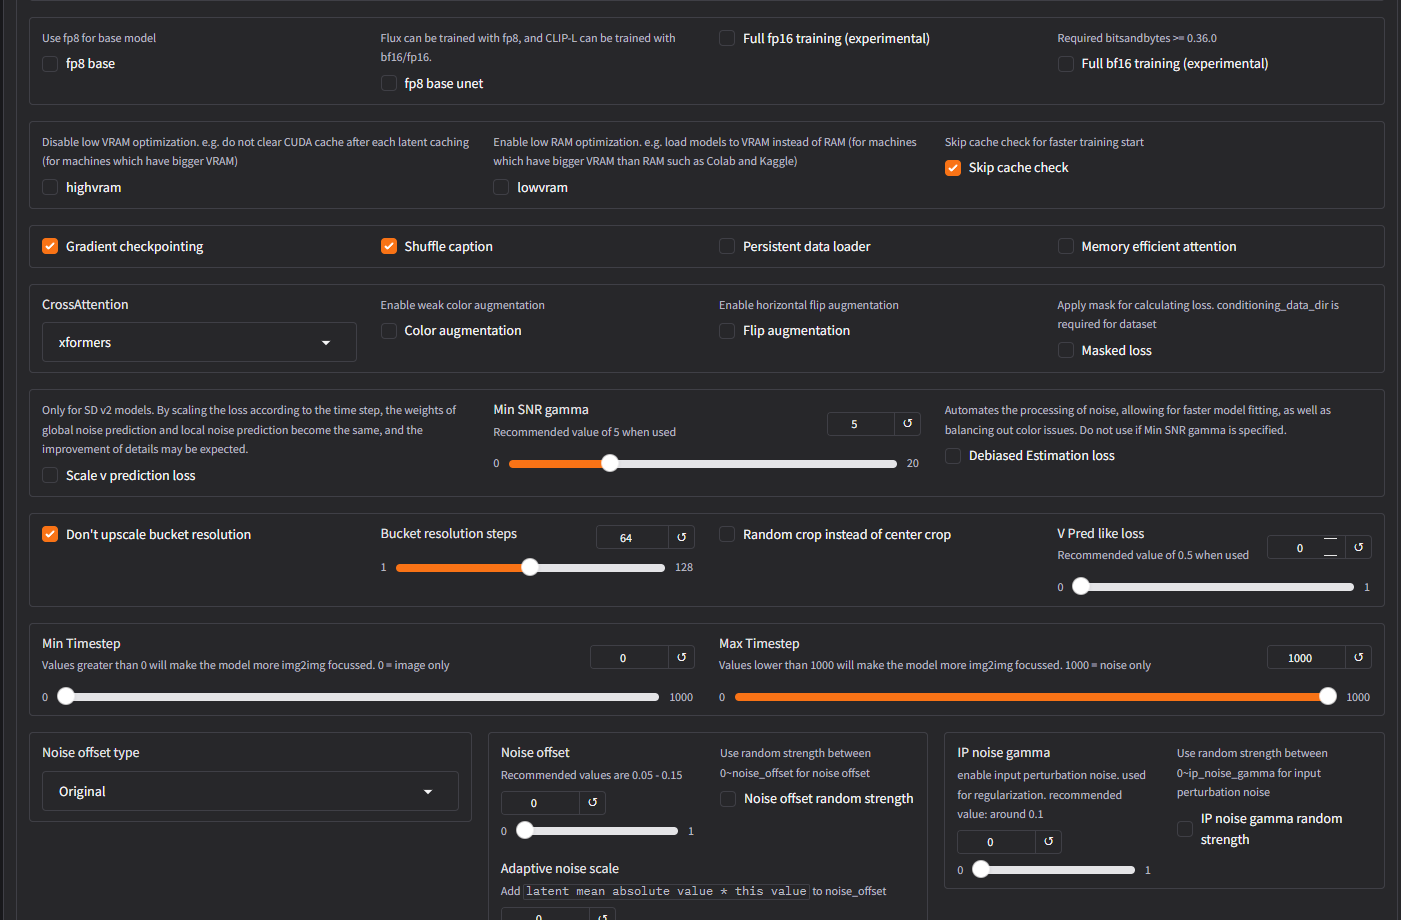Open the Noise offset type dropdown
Screen dimensions: 1401x920
250,790
